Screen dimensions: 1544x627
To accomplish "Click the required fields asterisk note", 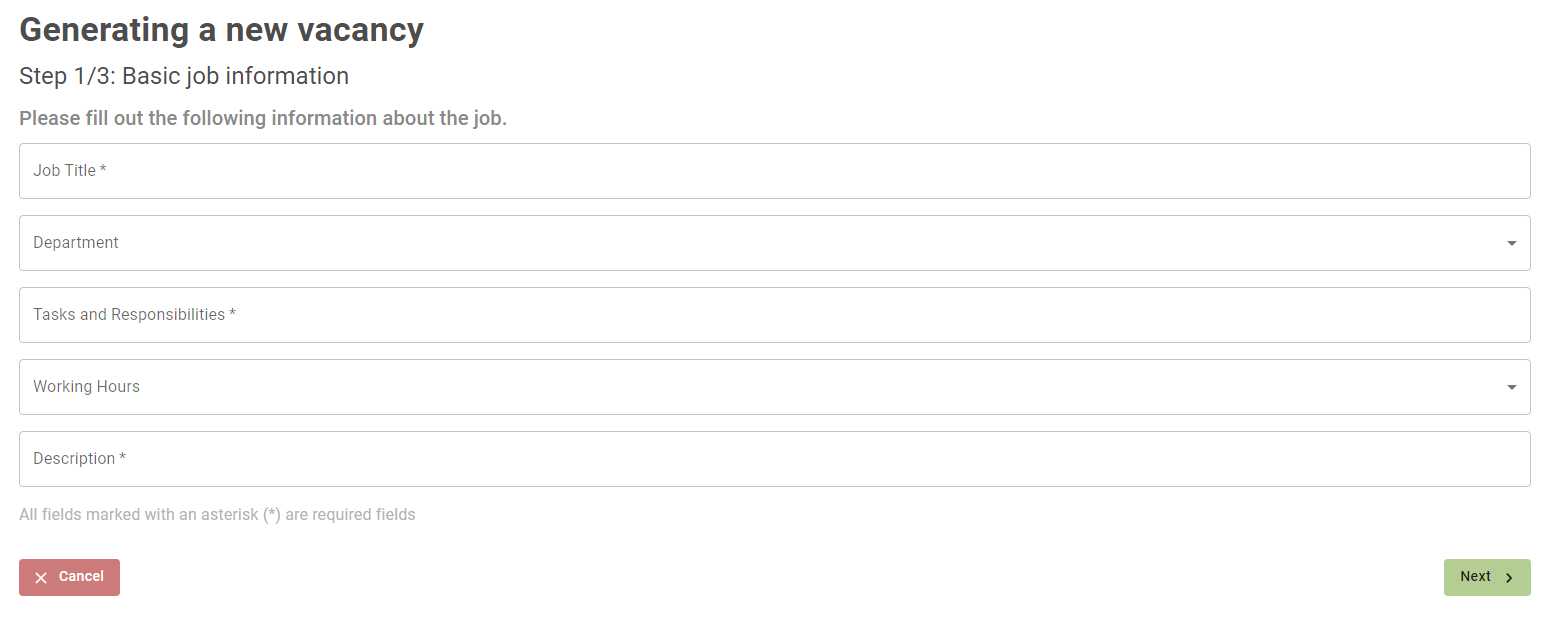I will (217, 515).
